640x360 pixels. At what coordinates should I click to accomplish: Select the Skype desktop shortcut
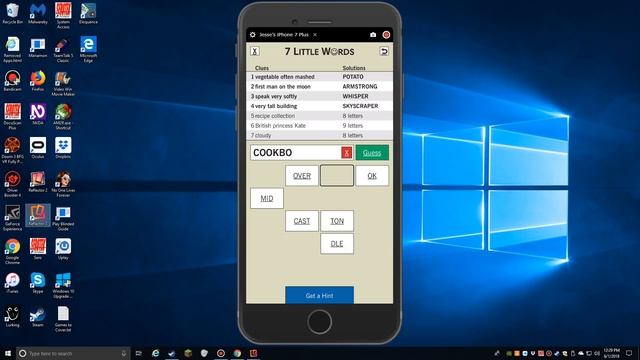pos(38,283)
